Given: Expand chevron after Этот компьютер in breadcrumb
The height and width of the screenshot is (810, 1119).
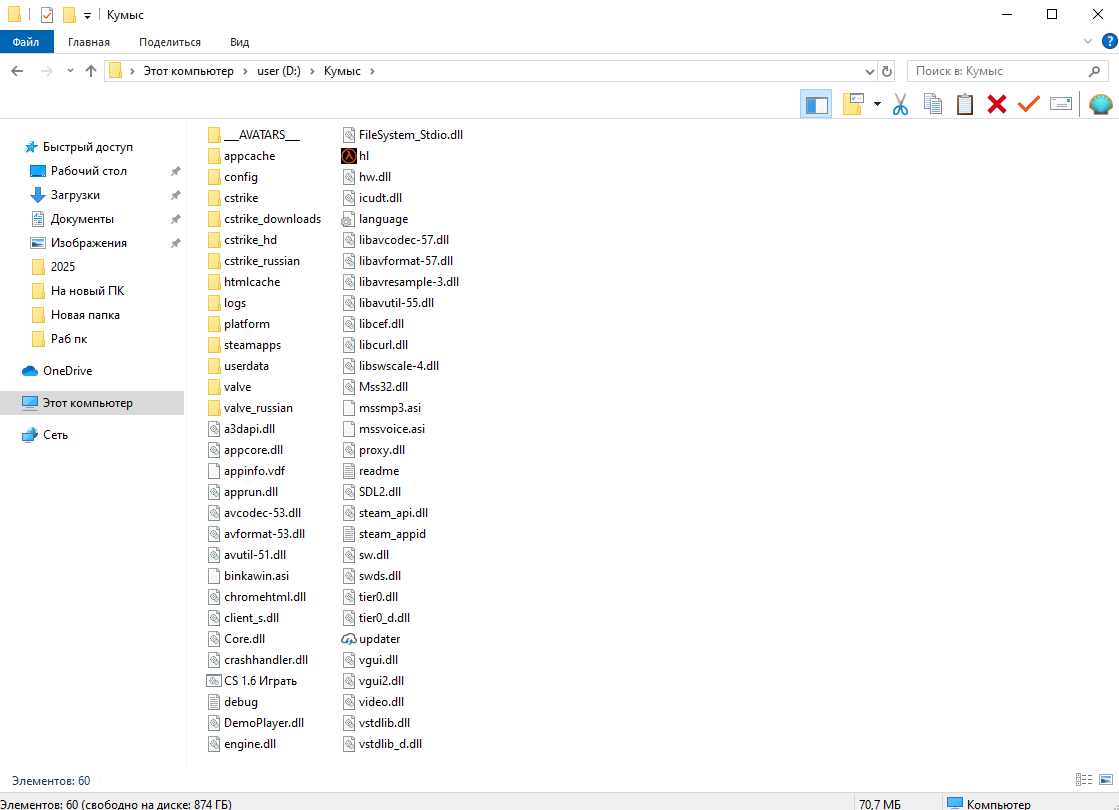Looking at the screenshot, I should click(245, 71).
